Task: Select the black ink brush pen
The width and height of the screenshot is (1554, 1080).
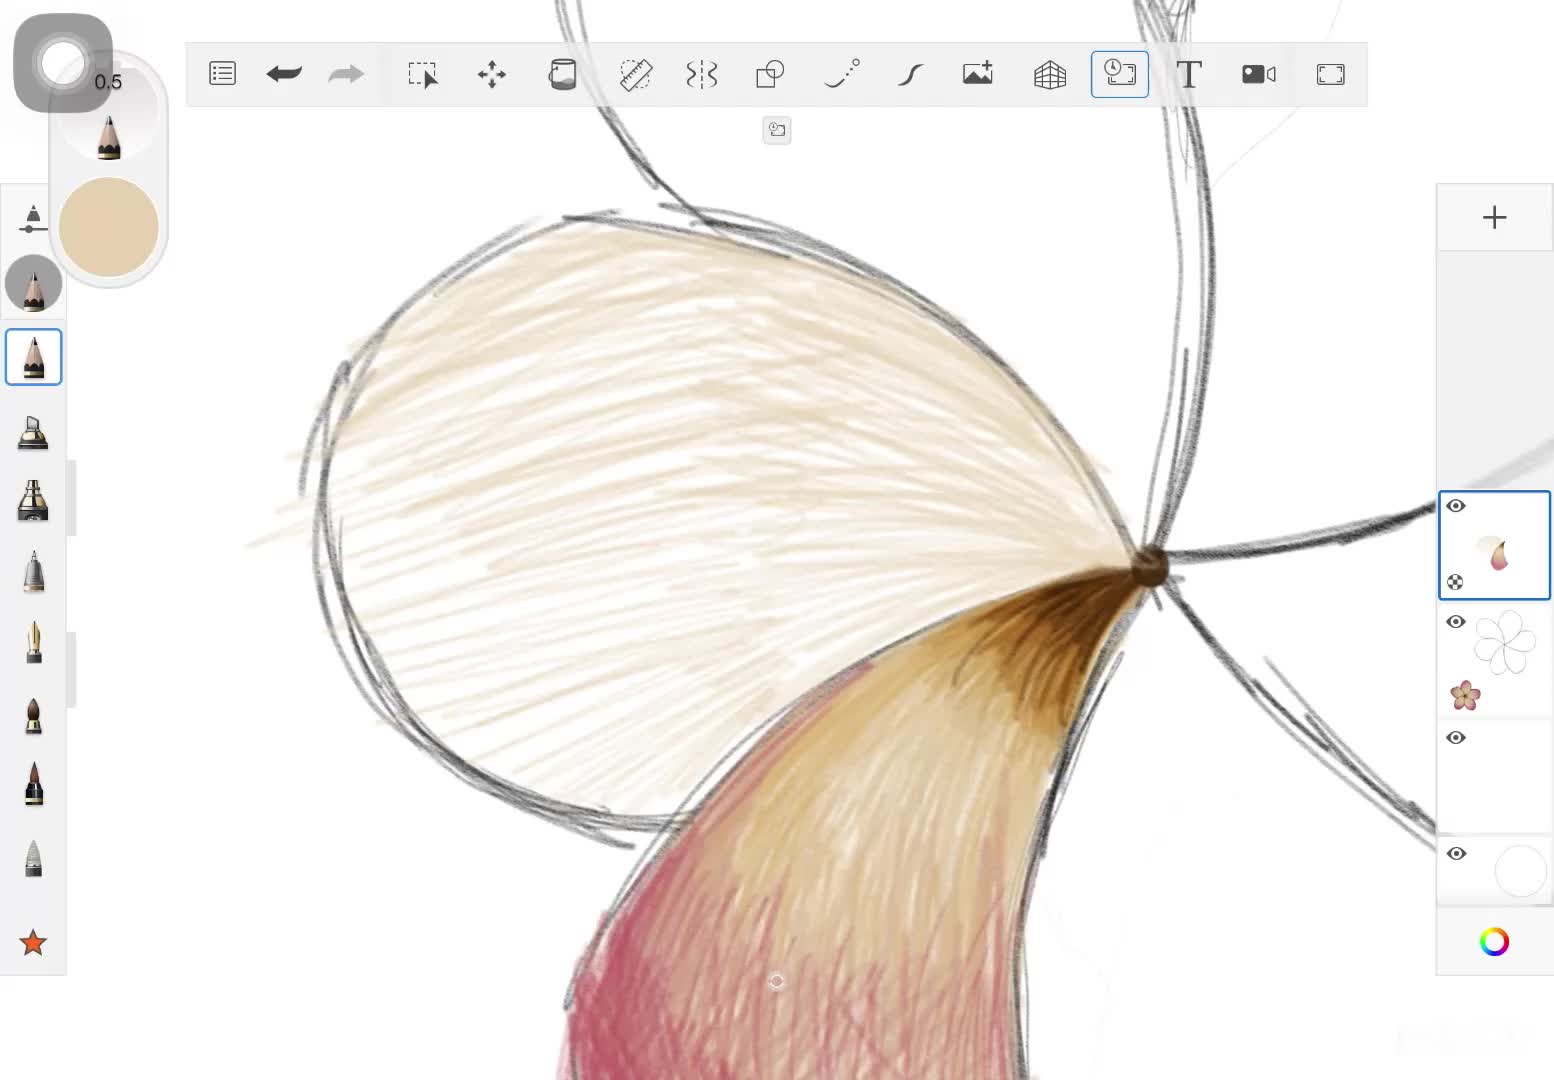Action: (34, 785)
